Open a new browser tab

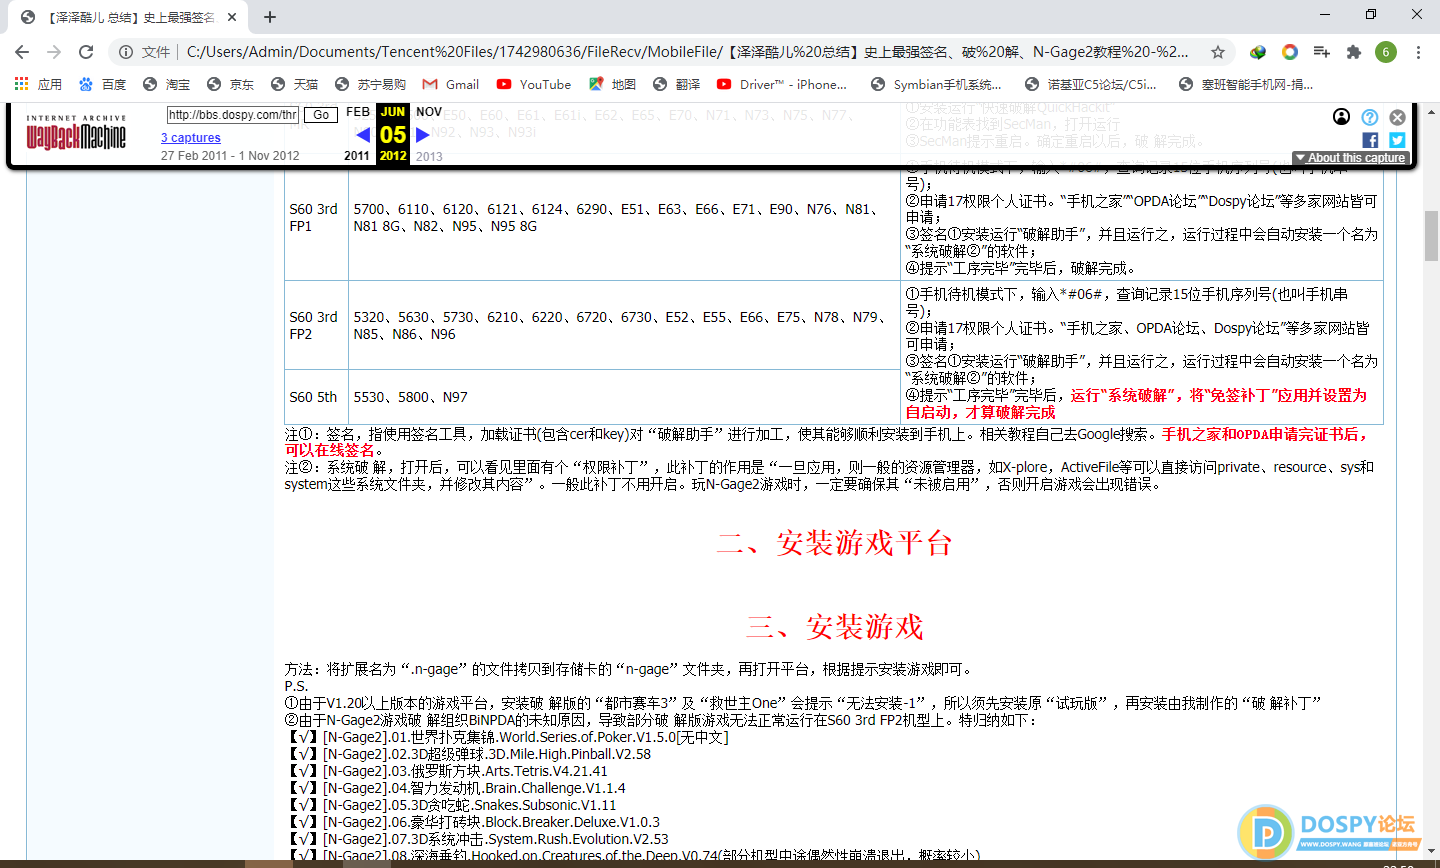[x=270, y=17]
